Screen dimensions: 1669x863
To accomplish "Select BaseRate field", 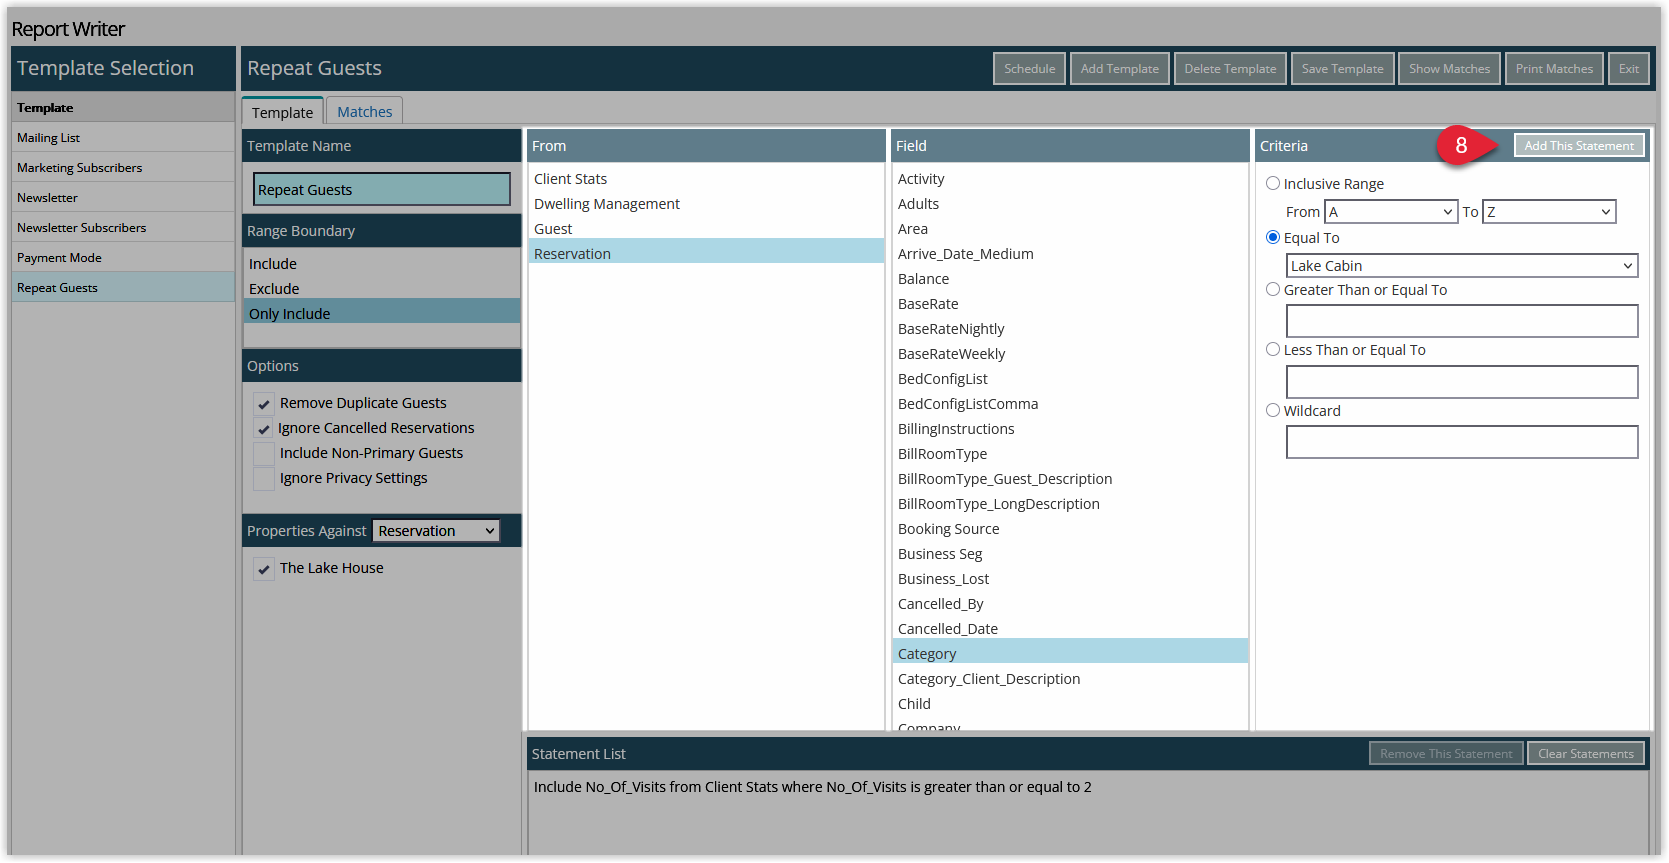I will click(1070, 304).
